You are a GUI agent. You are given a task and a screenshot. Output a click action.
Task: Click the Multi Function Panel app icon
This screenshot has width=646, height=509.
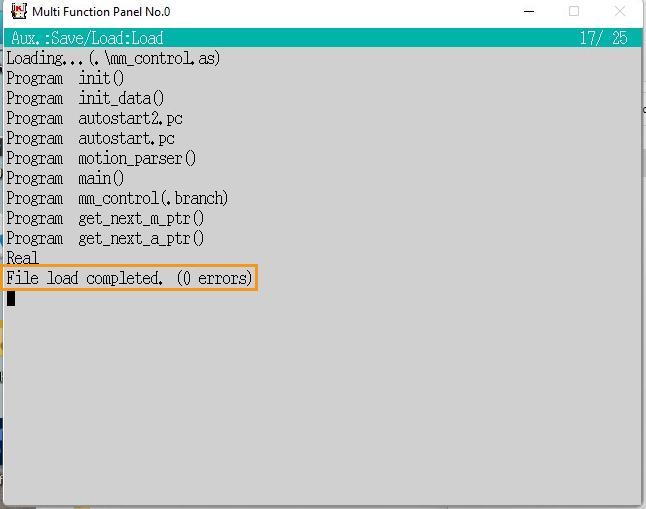19,11
